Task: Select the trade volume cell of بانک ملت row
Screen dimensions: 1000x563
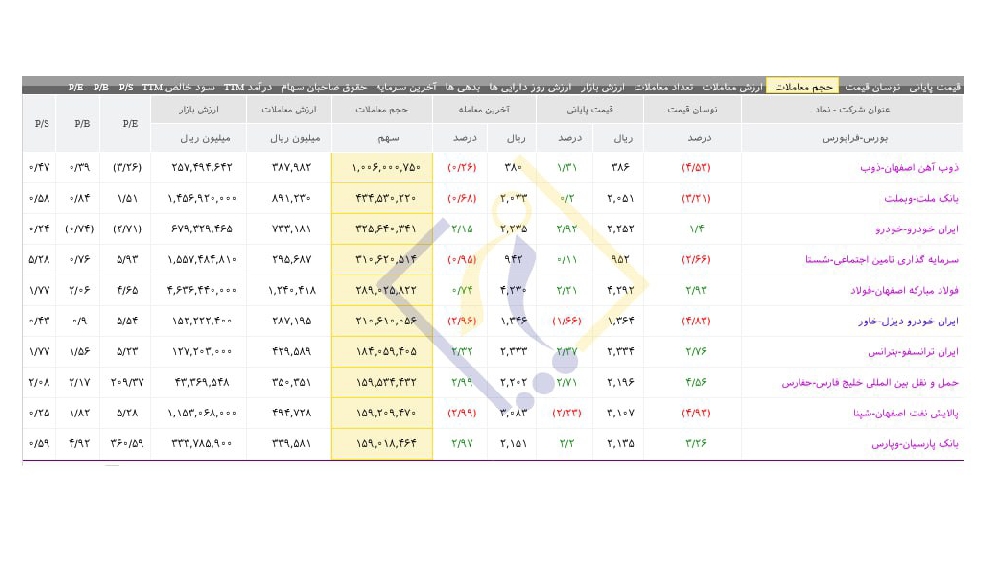Action: tap(382, 198)
